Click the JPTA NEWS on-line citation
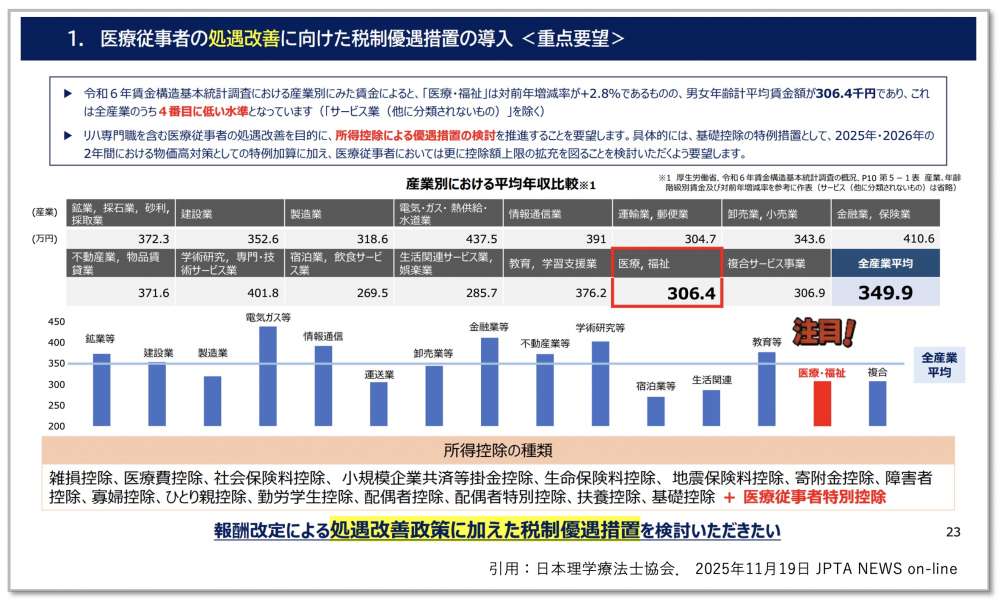Image resolution: width=1000 pixels, height=601 pixels. [x=723, y=568]
